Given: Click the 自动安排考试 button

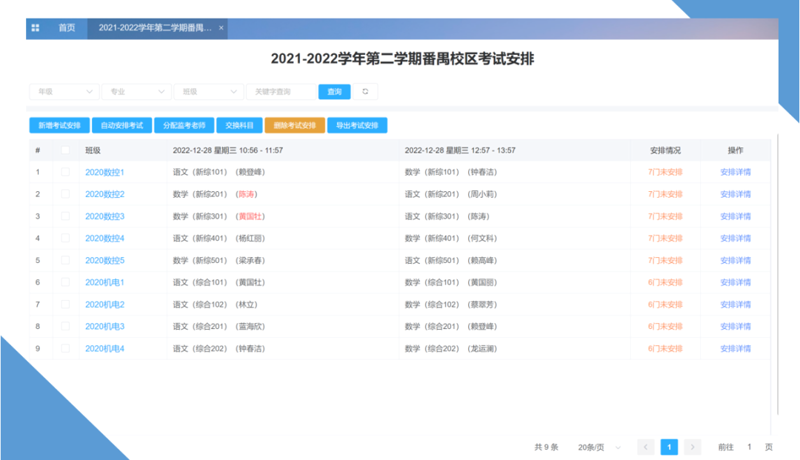Looking at the screenshot, I should pos(122,125).
